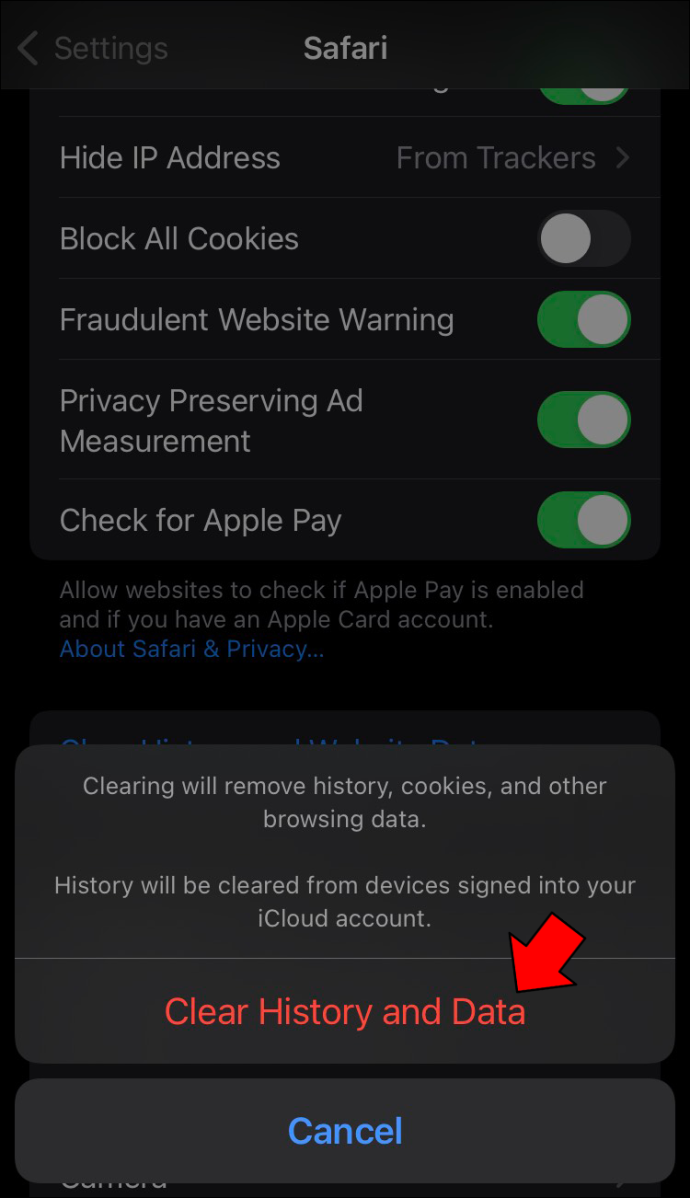Open the Hide IP Address row chevron
Image resolution: width=690 pixels, height=1198 pixels.
pyautogui.click(x=623, y=158)
